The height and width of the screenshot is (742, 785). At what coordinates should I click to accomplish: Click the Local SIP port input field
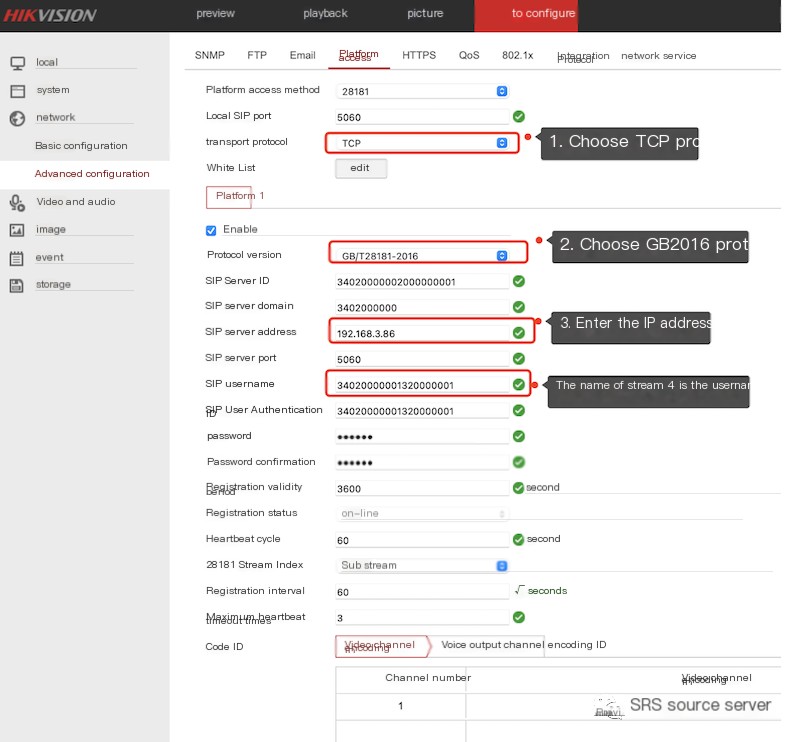click(x=422, y=117)
